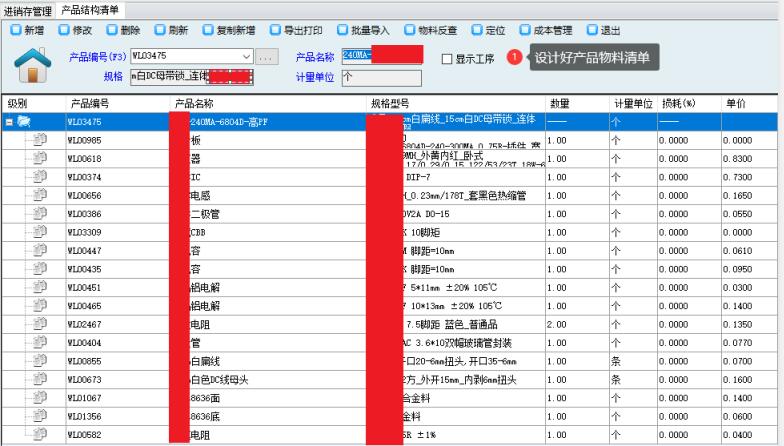The height and width of the screenshot is (446, 784).
Task: Collapse the WL03475 root tree node
Action: tap(9, 122)
